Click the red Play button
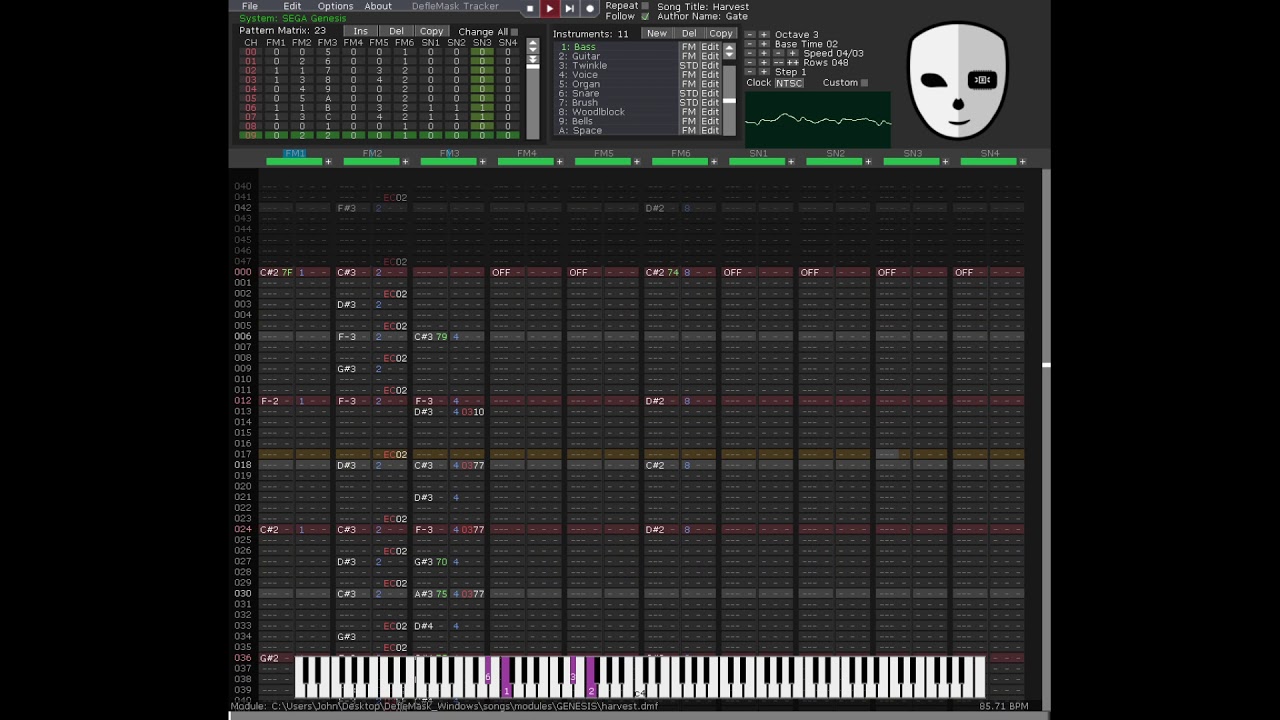Screen dimensions: 1280x720 [549, 8]
